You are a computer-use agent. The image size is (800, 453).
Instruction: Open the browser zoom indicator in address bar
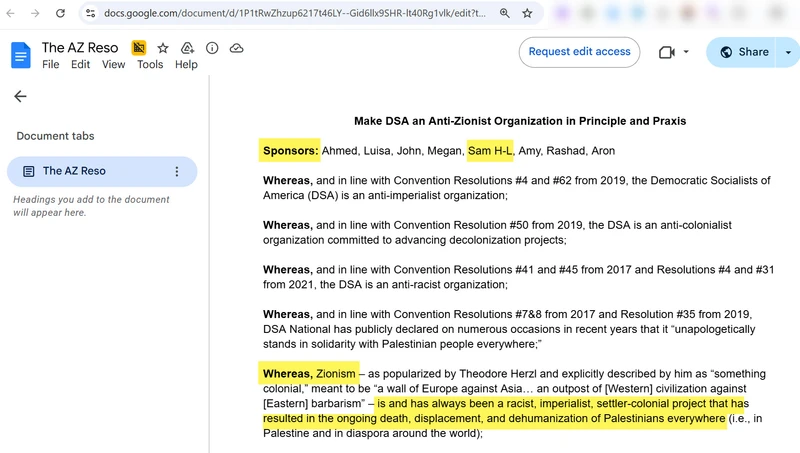click(x=504, y=14)
